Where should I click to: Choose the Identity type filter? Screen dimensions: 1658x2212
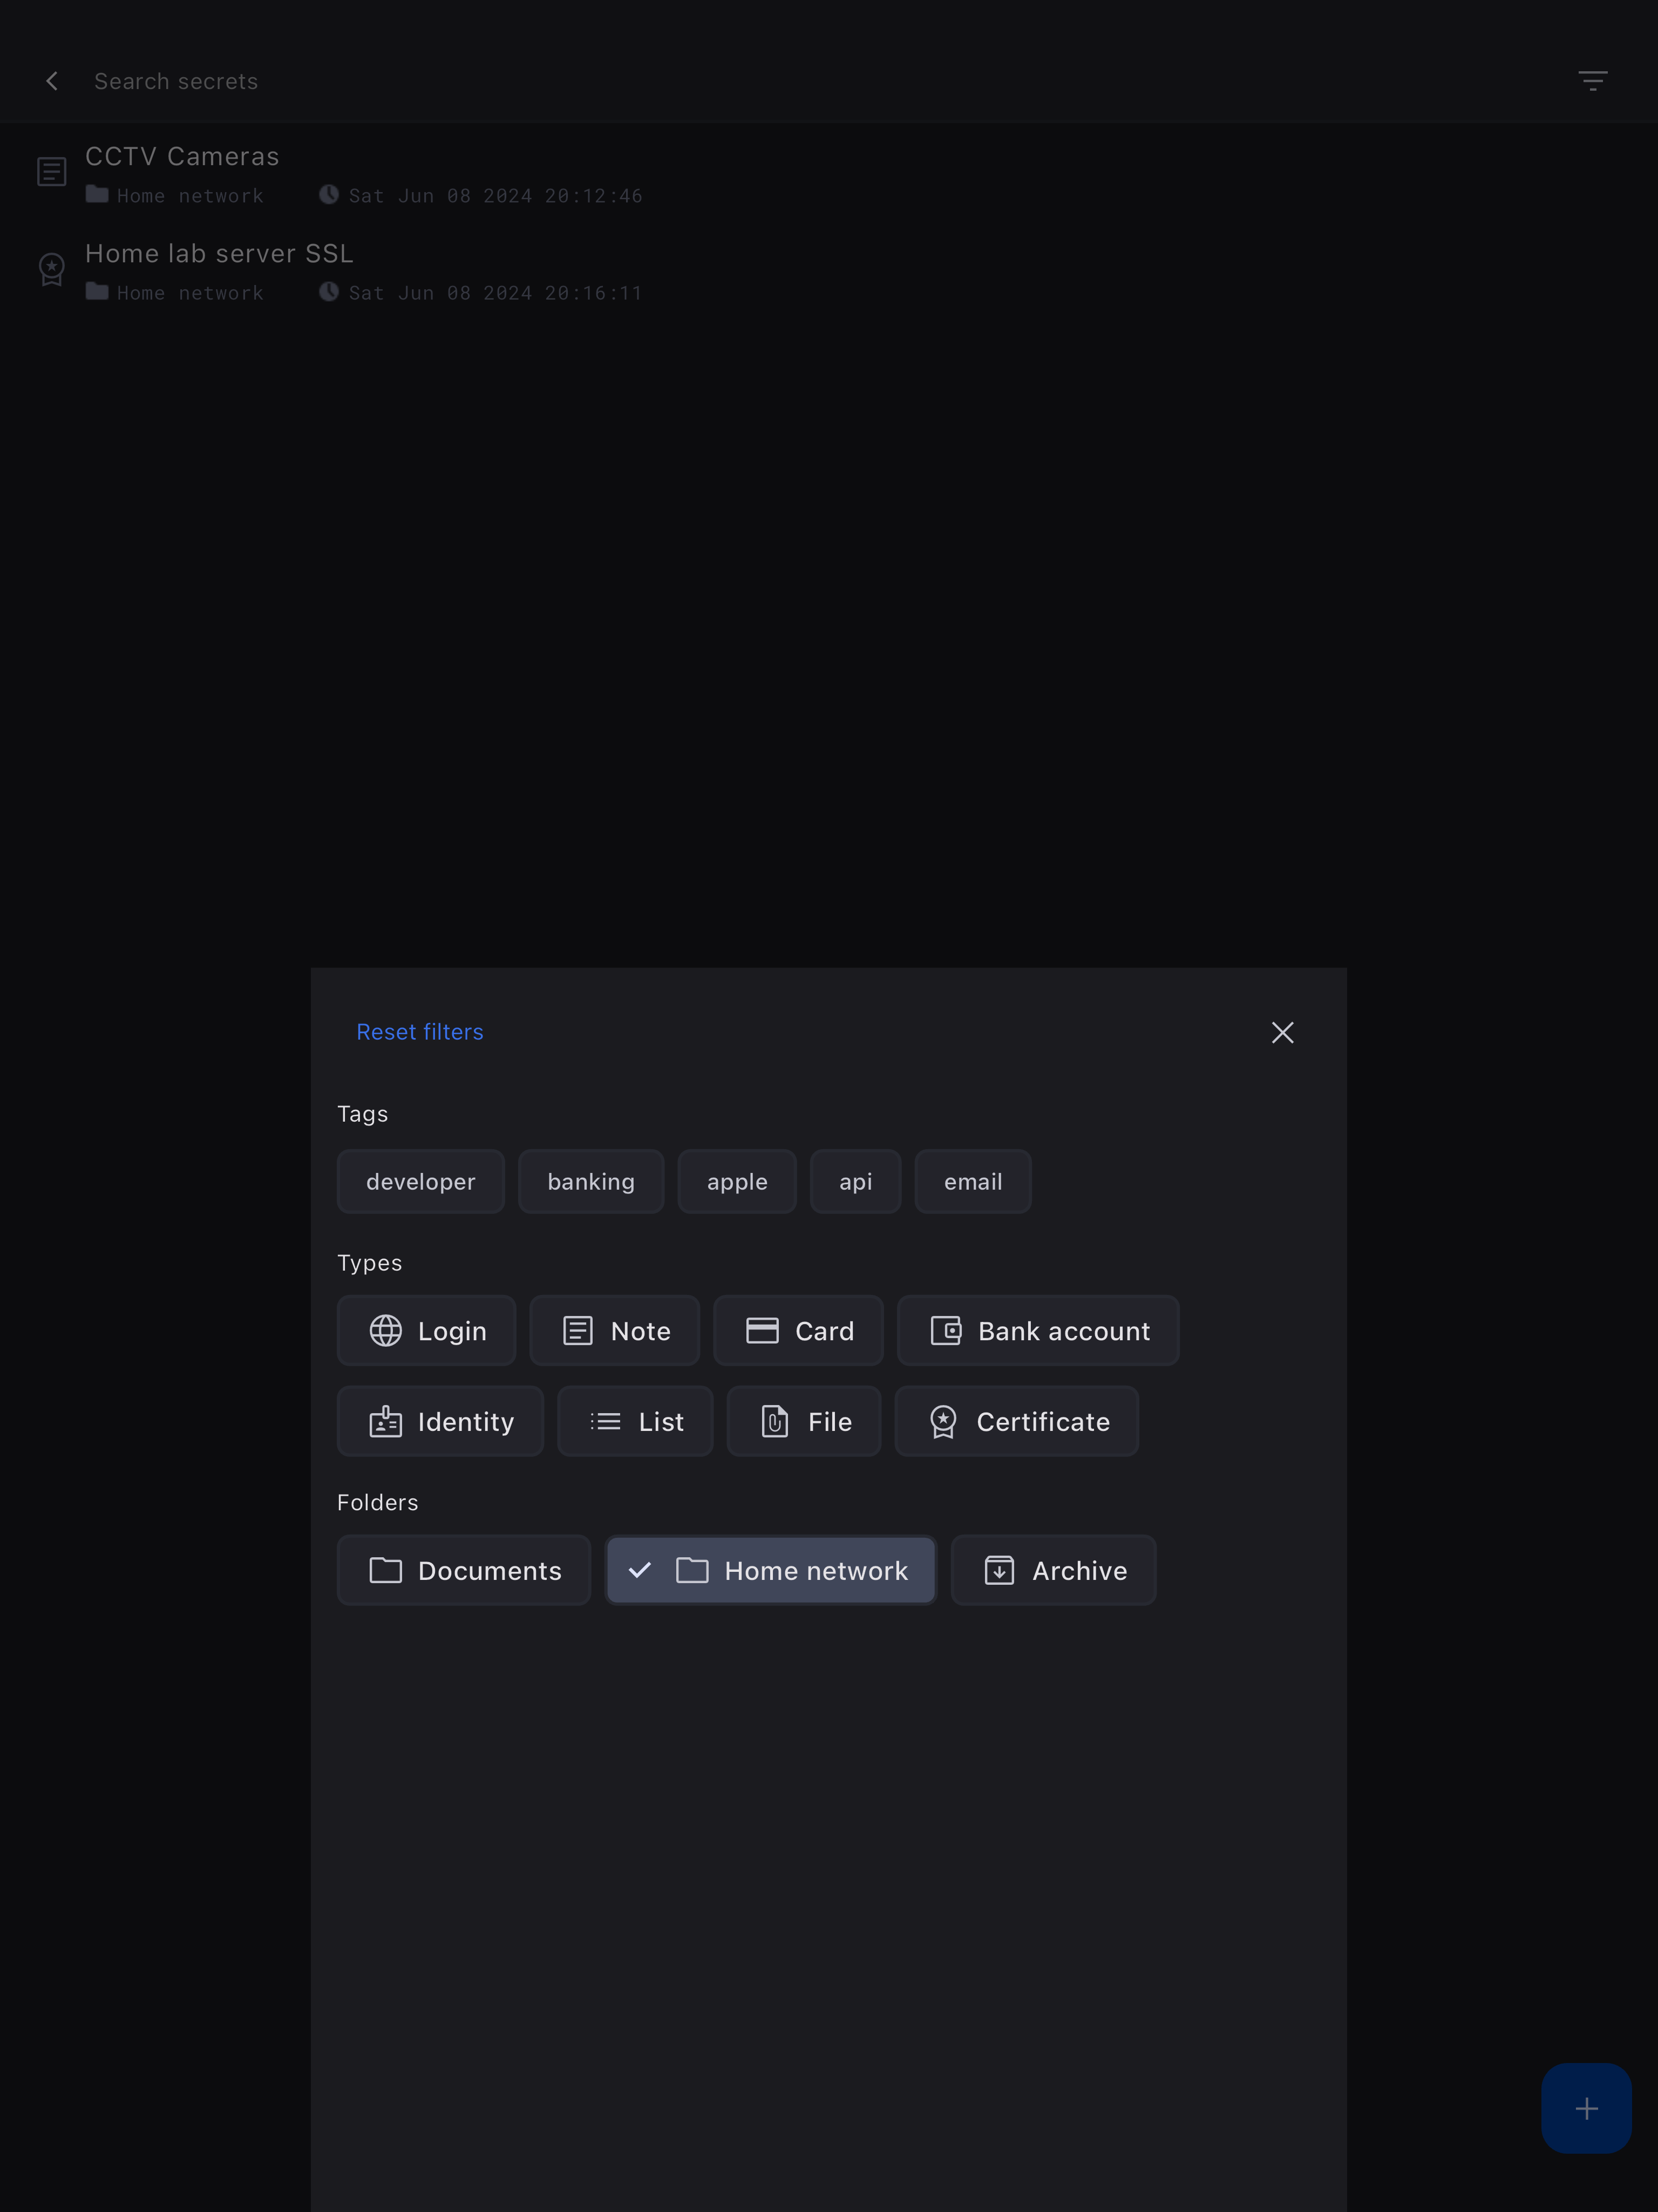(x=440, y=1421)
